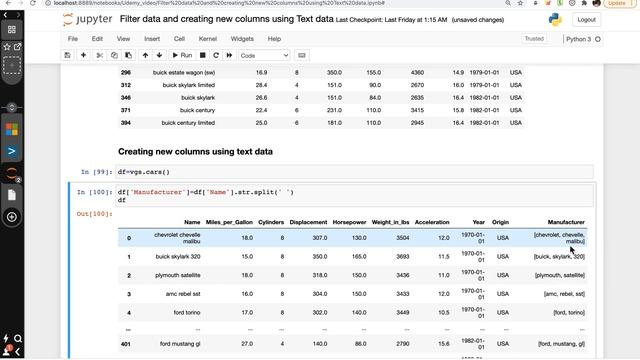Click the Last Checkpoint status text
This screenshot has height=360, width=640.
click(391, 20)
